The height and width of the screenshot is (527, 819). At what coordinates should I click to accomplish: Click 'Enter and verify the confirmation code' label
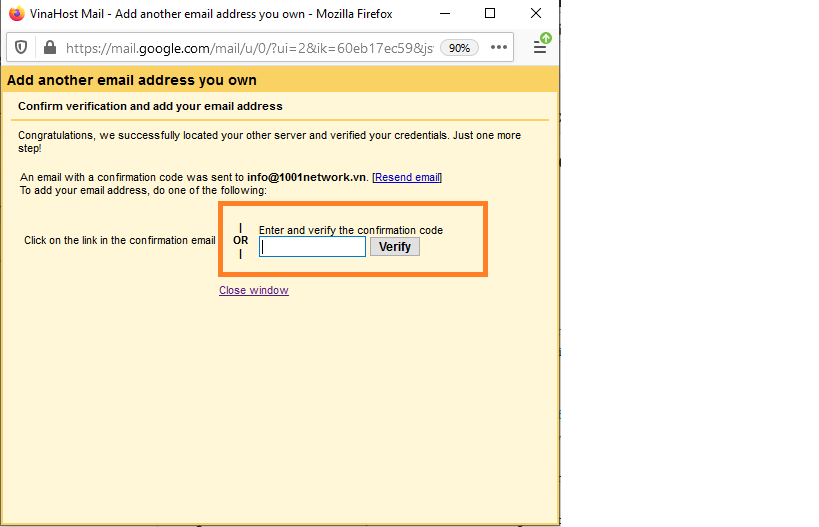(351, 230)
